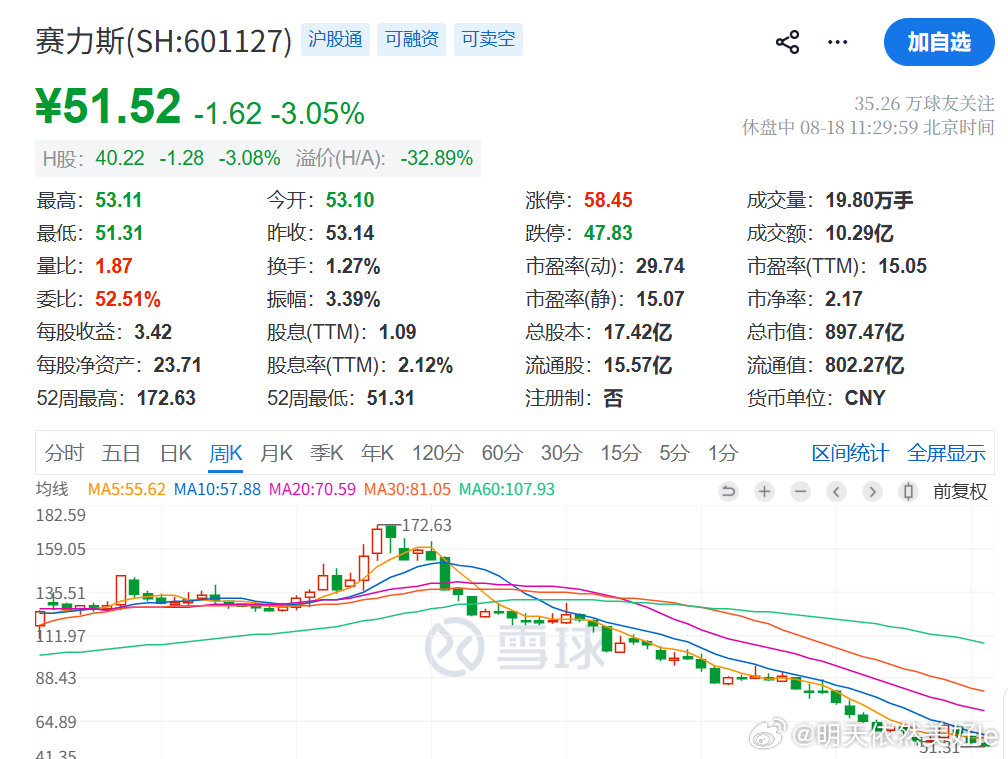Screen dimensions: 1008x759
Task: Open the 月K chart tab
Action: (x=276, y=453)
